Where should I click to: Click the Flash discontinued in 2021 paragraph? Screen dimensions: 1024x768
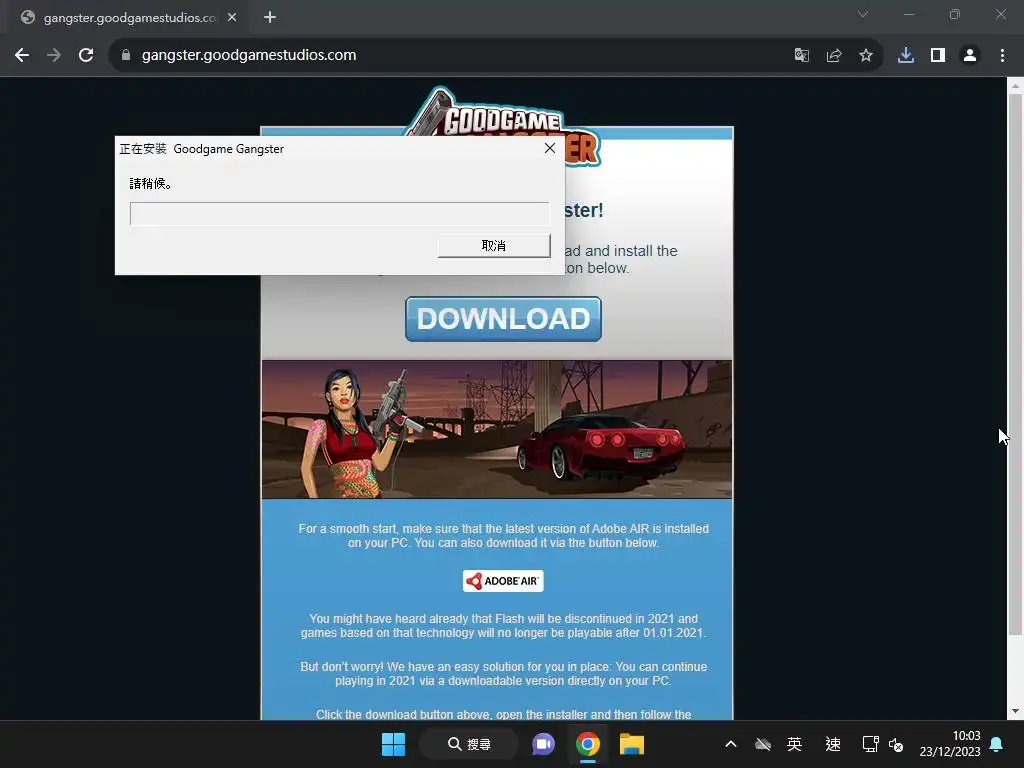click(x=503, y=626)
